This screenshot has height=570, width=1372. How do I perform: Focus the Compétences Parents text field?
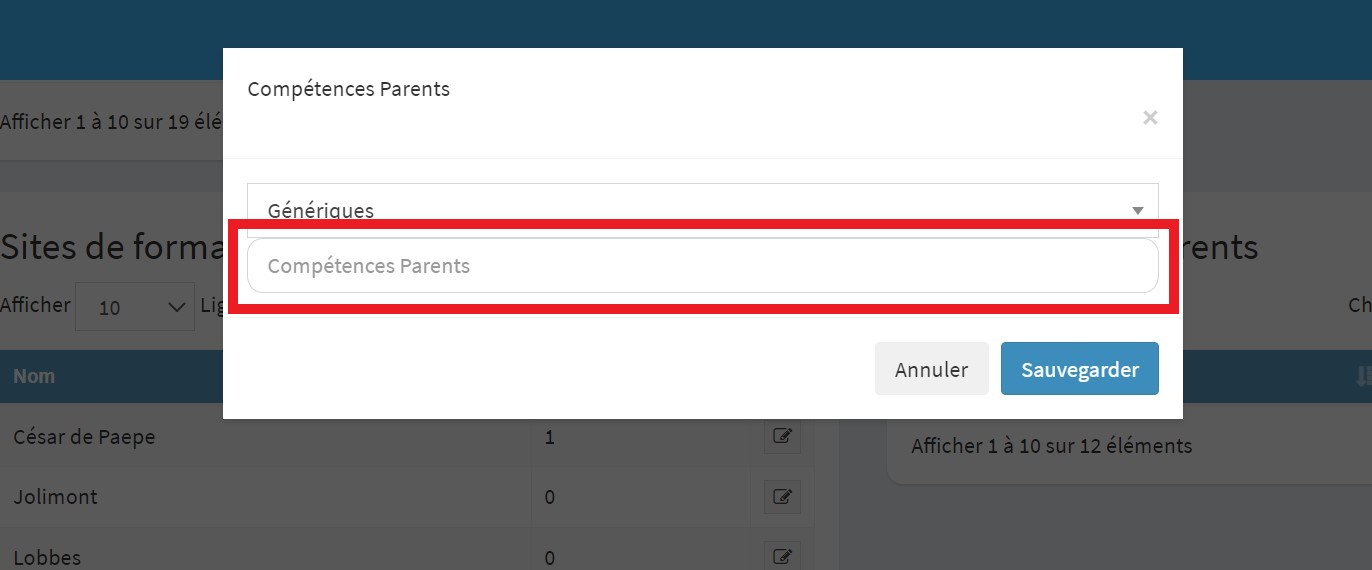(x=702, y=266)
